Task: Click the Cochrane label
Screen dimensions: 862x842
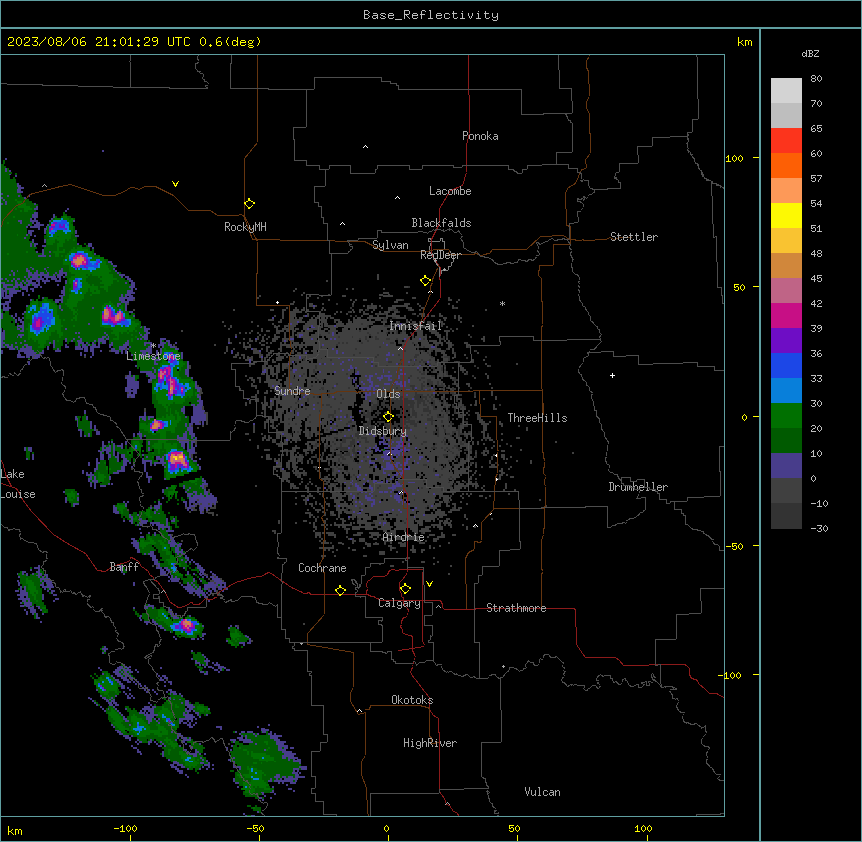Action: pyautogui.click(x=322, y=568)
